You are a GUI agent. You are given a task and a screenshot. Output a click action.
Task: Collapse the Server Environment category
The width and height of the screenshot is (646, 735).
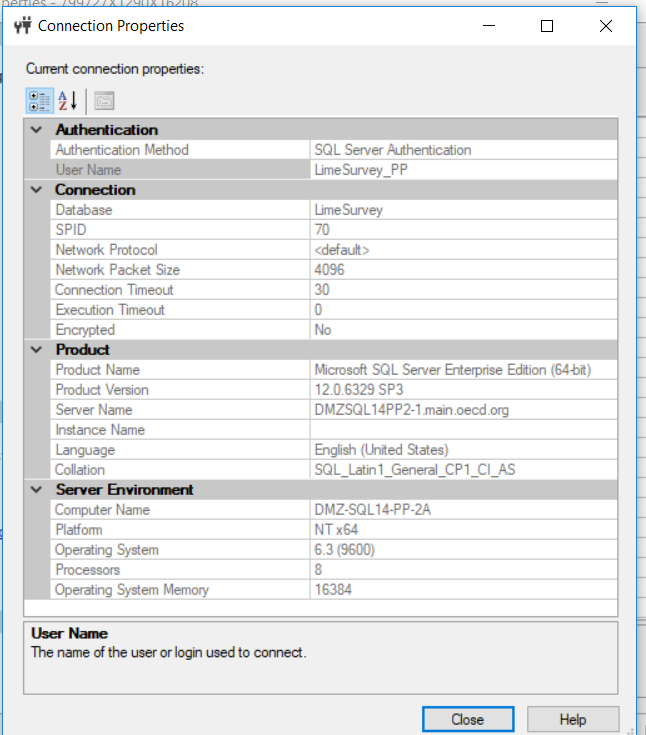pos(37,490)
